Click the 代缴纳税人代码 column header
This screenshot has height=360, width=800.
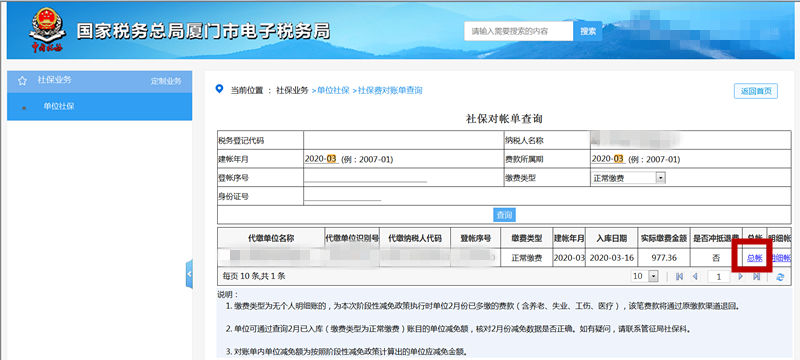[x=415, y=238]
